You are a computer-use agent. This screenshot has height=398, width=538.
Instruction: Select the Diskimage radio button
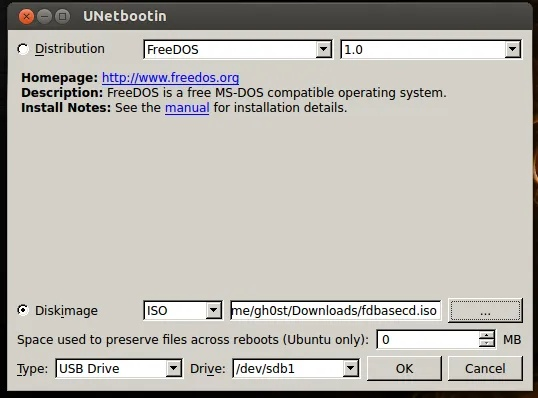click(x=23, y=311)
